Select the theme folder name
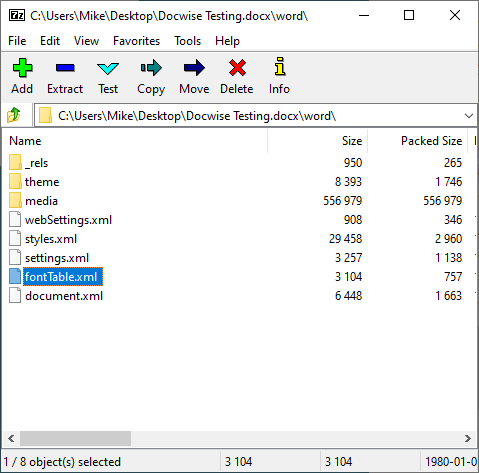 [42, 182]
